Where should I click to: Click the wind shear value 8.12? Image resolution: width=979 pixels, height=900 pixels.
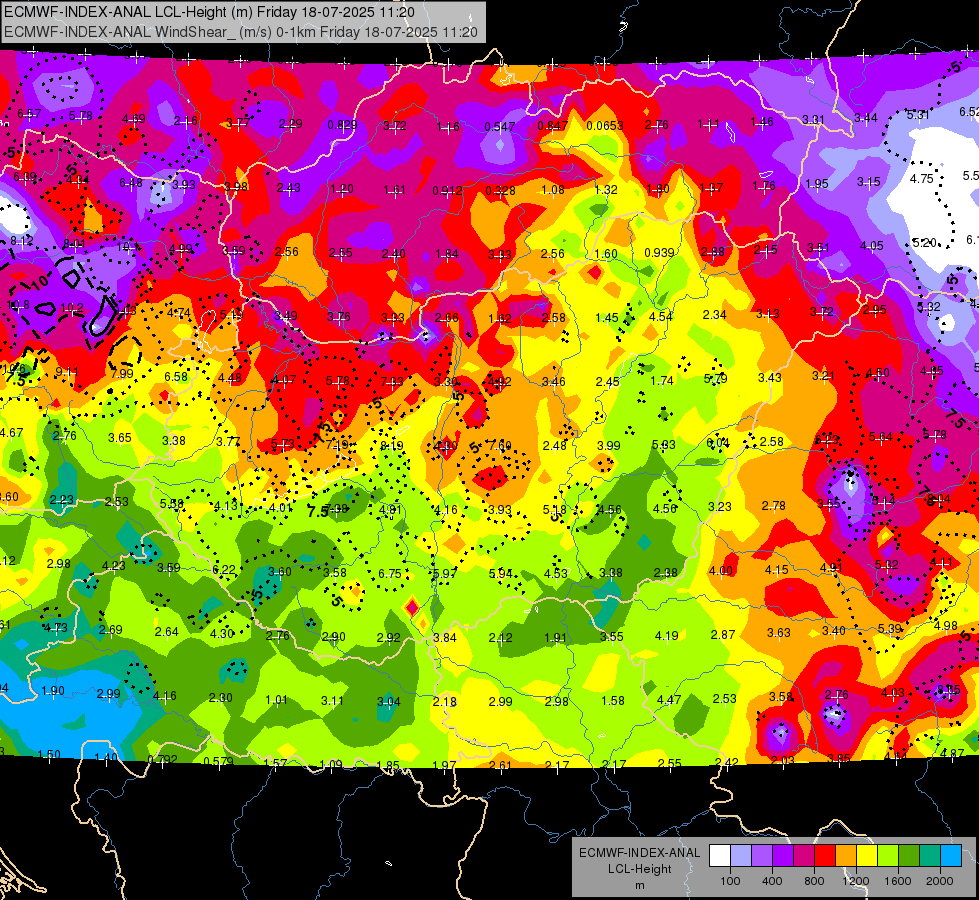tap(21, 240)
